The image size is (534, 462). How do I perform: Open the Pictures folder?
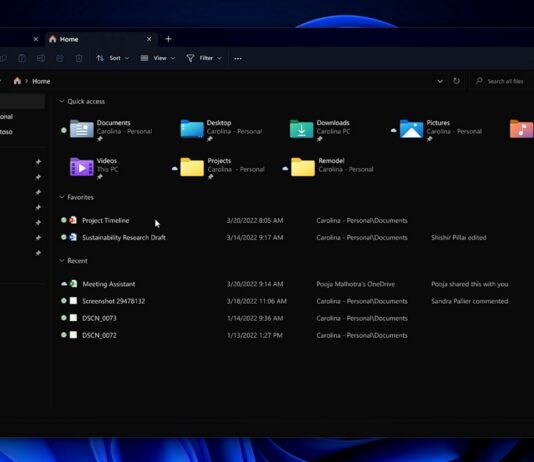pos(438,130)
